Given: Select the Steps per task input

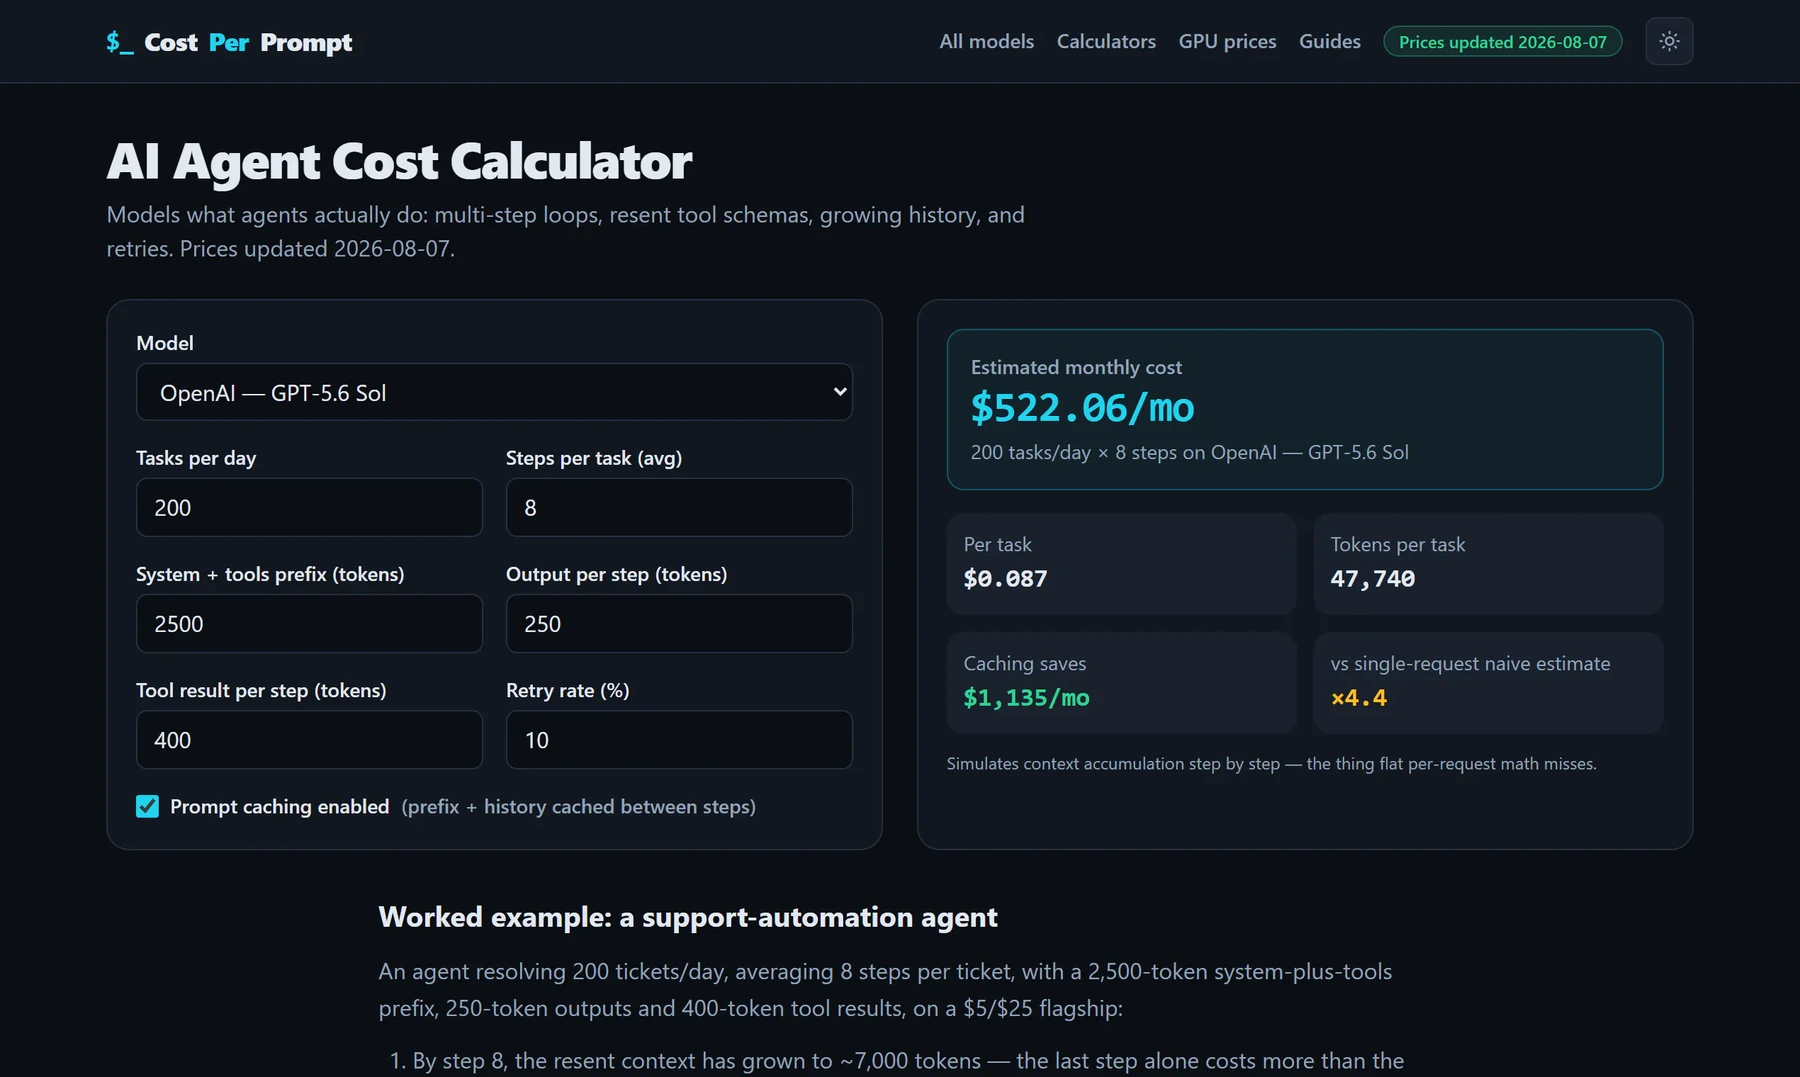Looking at the screenshot, I should coord(679,507).
